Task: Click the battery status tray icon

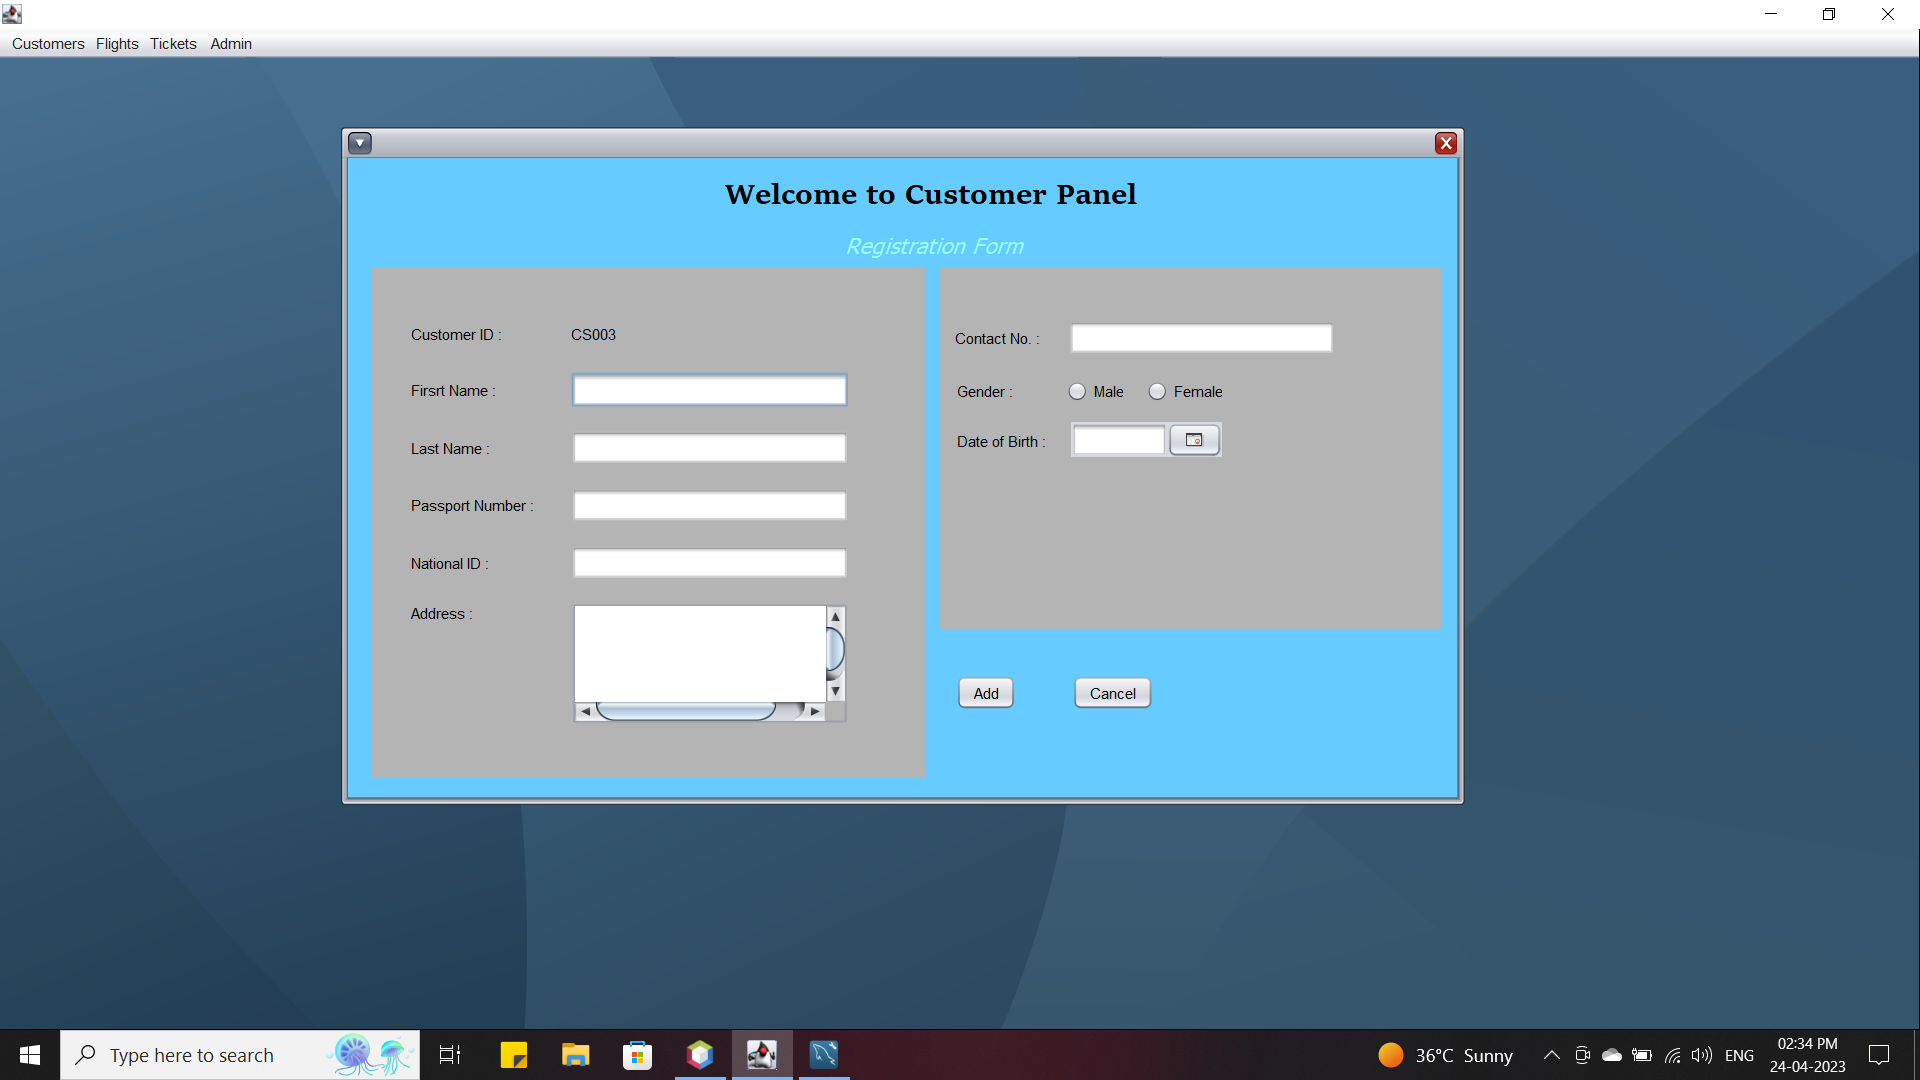Action: 1642,1055
